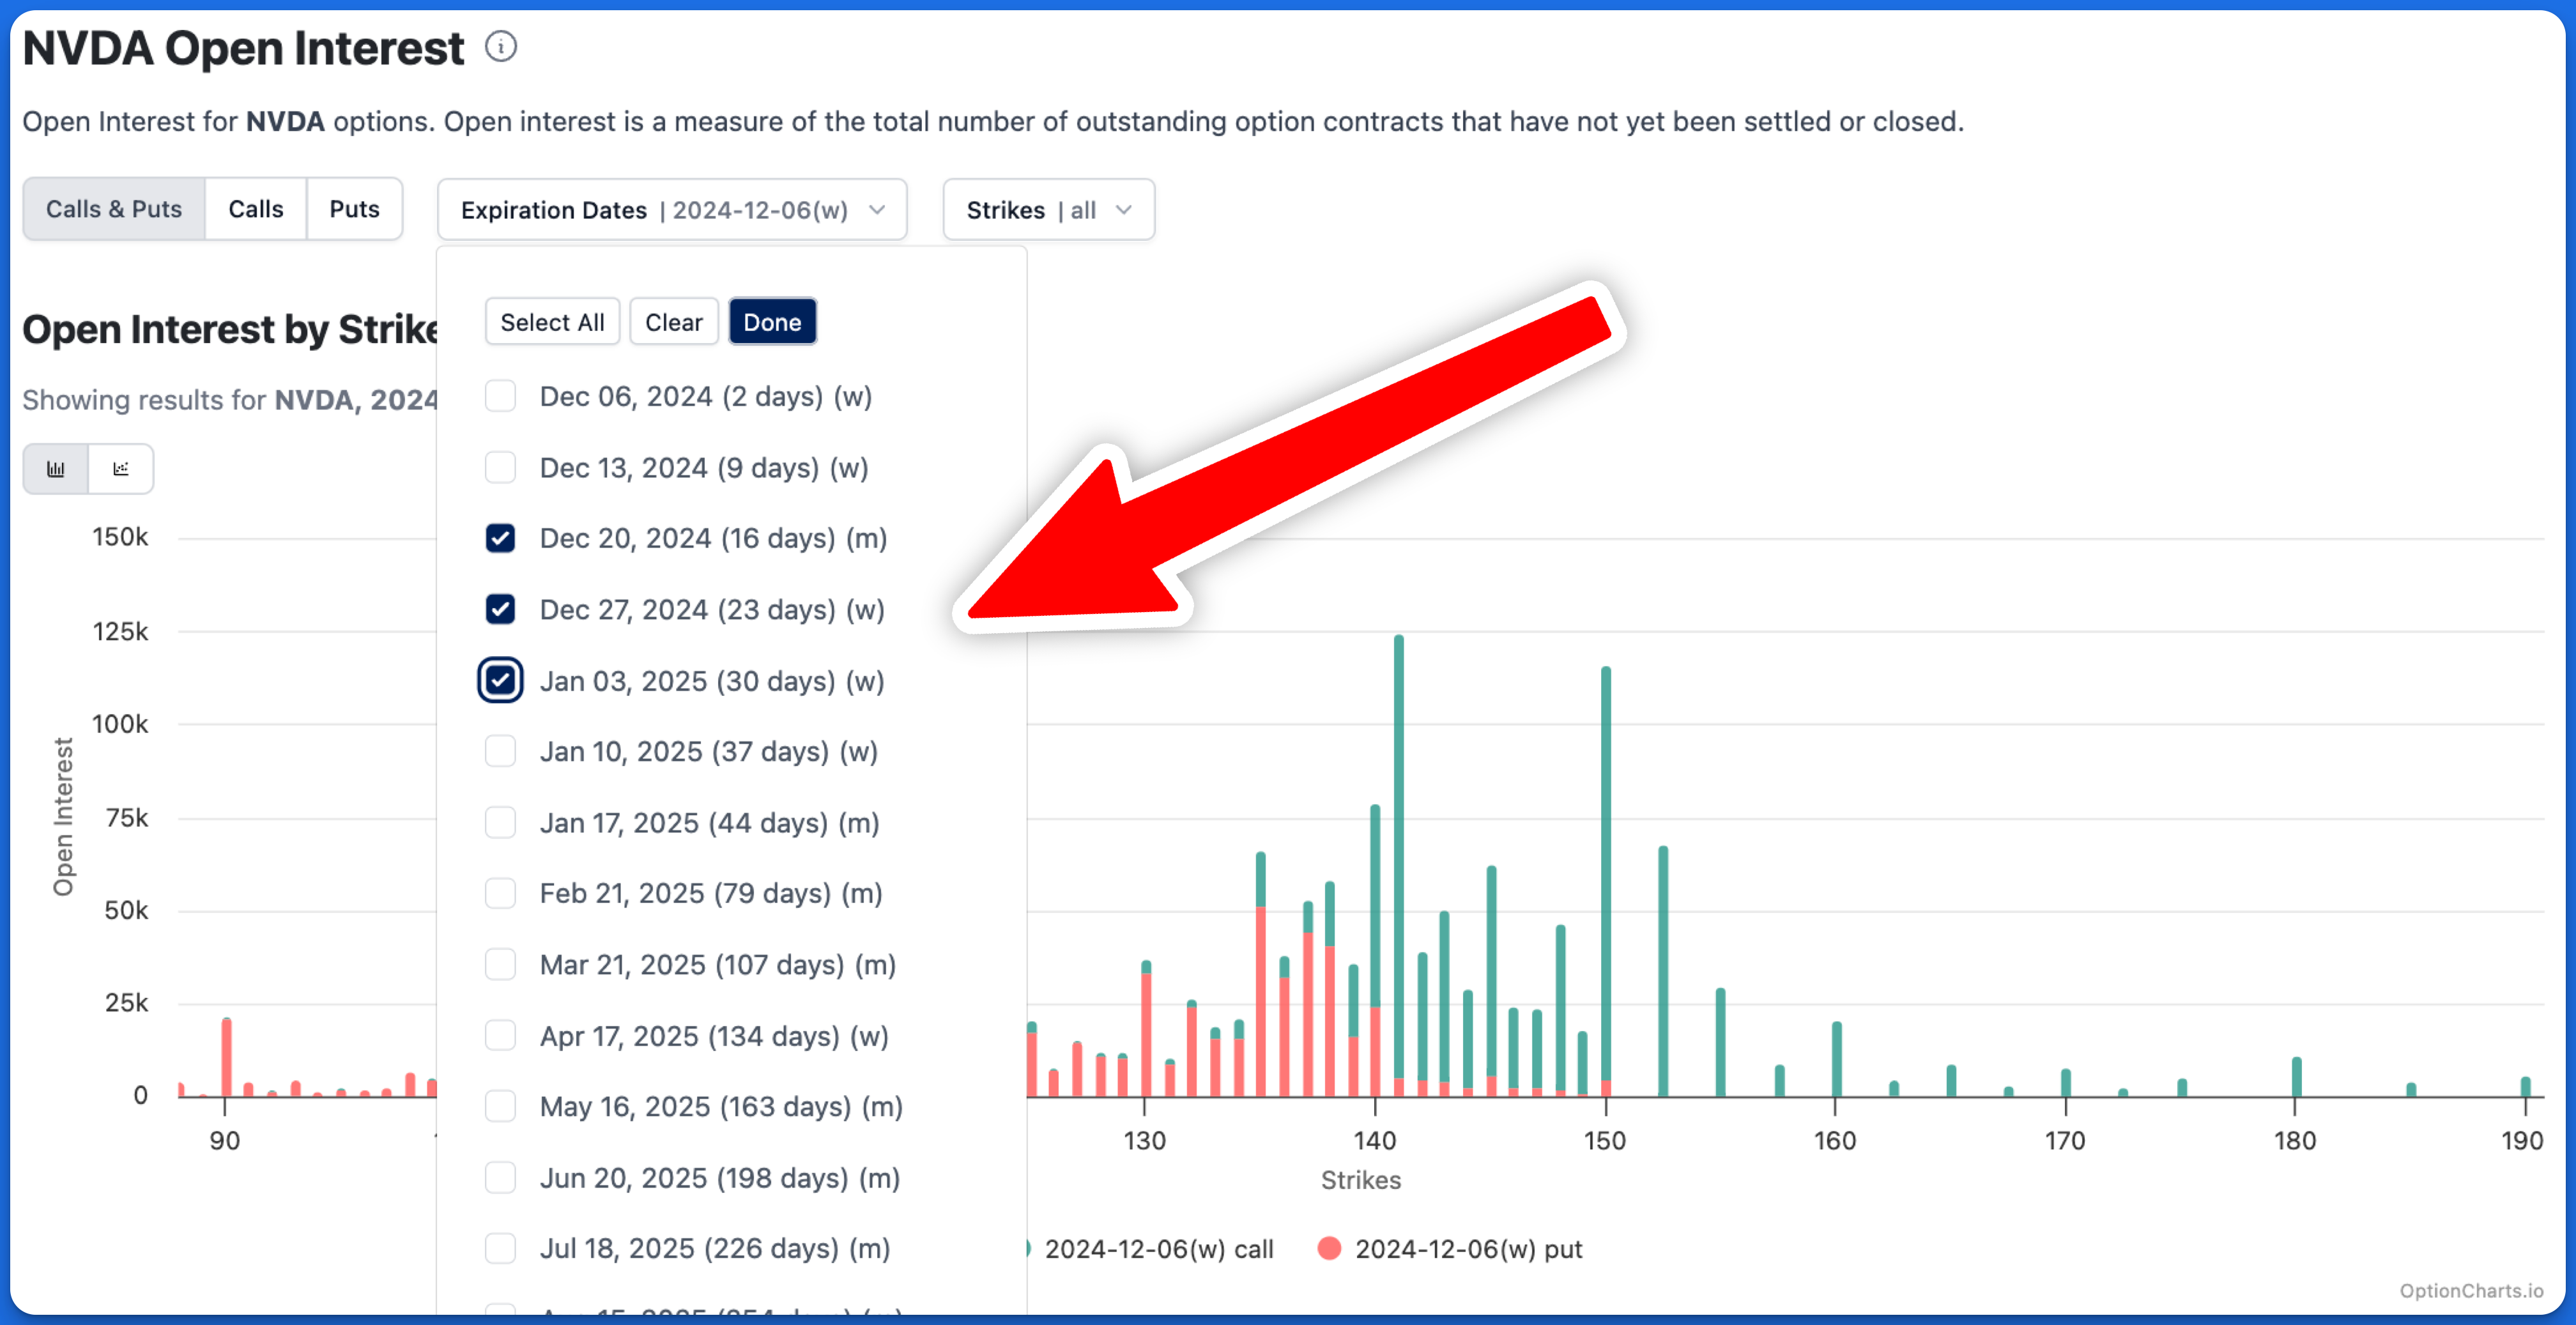Click the put bar at strike 90
The width and height of the screenshot is (2576, 1325).
tap(226, 1058)
